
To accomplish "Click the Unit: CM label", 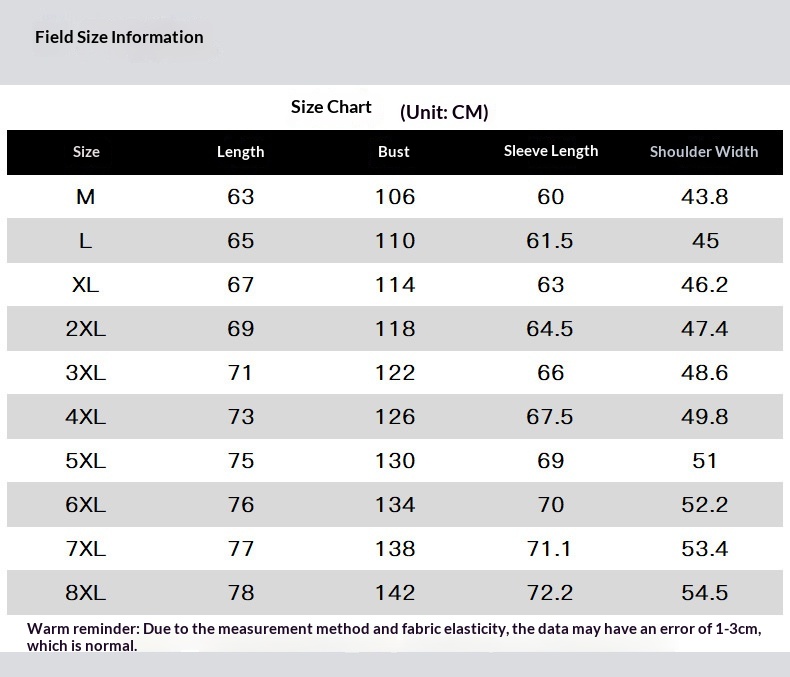I will [x=444, y=112].
